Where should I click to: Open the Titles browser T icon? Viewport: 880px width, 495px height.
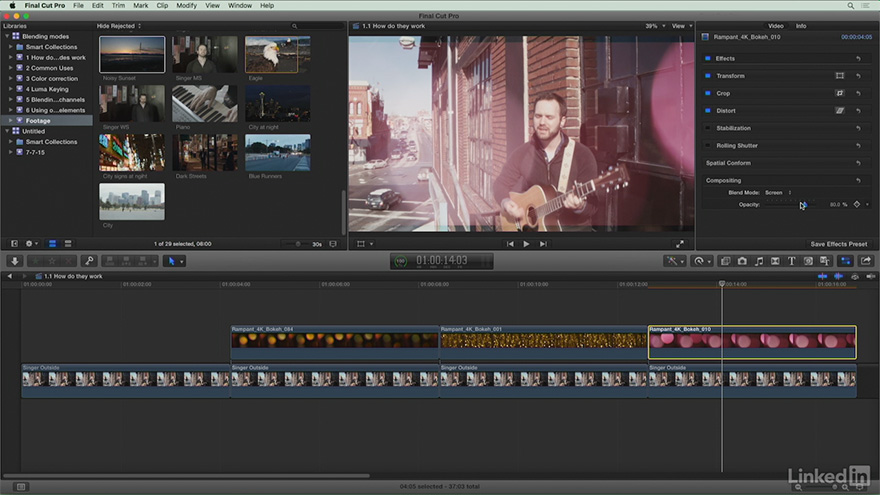point(791,261)
